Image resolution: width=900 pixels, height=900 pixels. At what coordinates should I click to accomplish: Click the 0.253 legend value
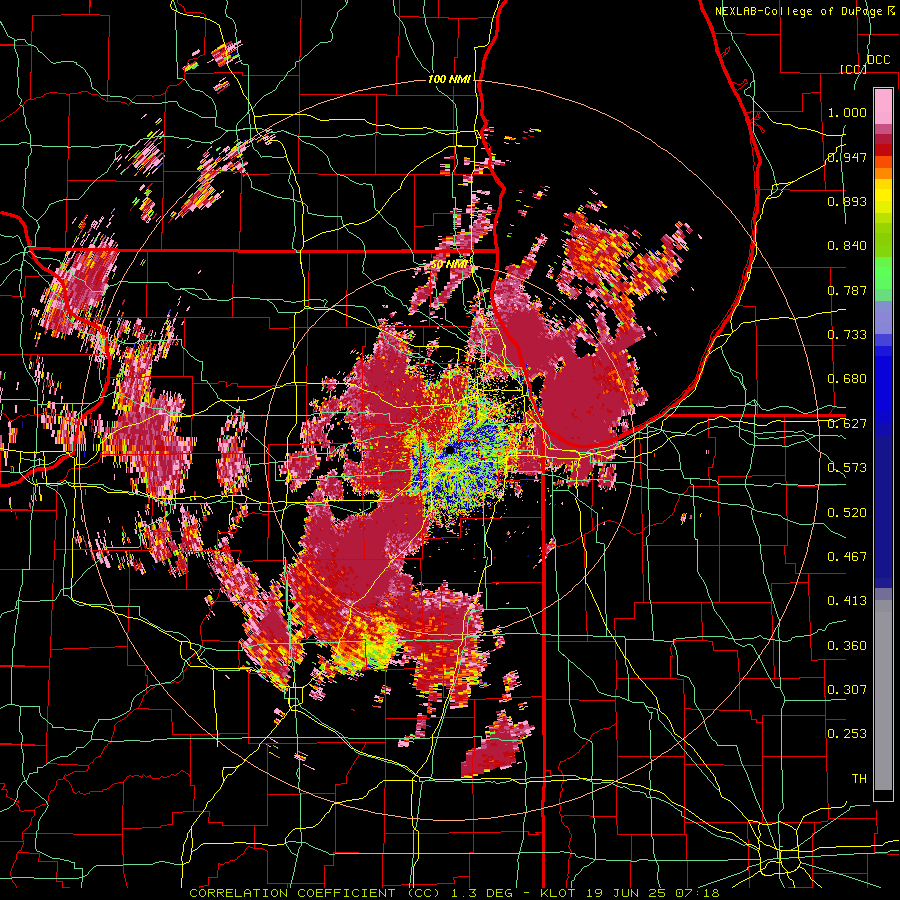(847, 734)
